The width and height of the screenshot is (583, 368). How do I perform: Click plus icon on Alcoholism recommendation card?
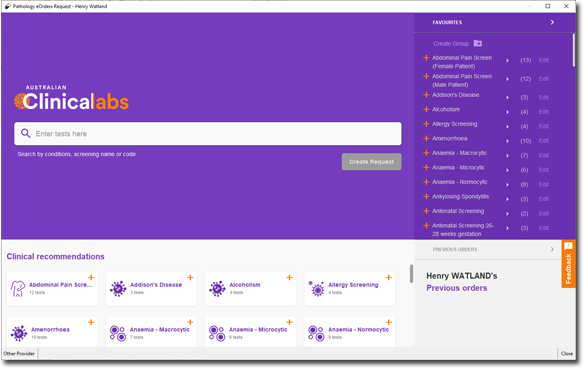tap(289, 277)
